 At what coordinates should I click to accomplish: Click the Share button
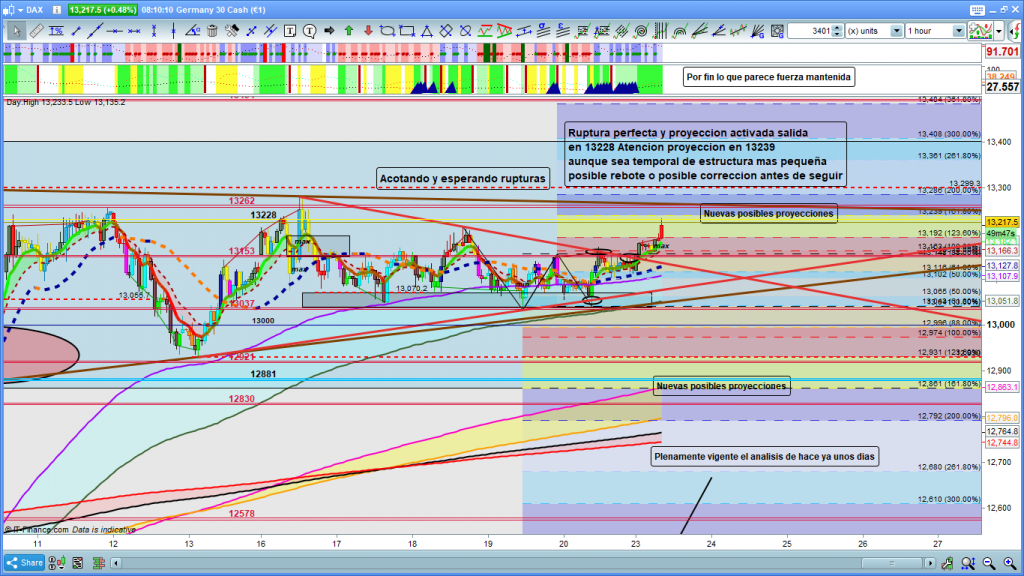pos(25,564)
